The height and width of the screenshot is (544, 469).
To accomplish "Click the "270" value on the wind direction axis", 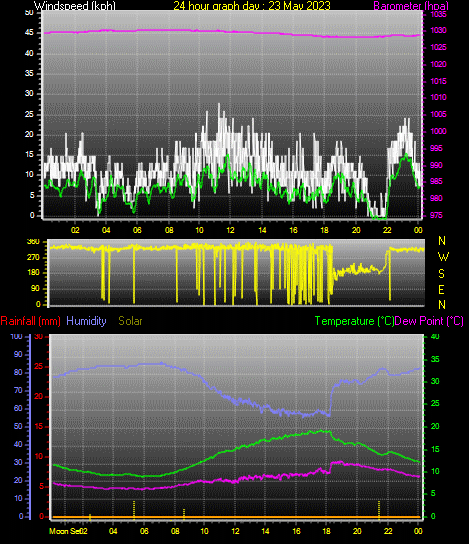I will [33, 258].
